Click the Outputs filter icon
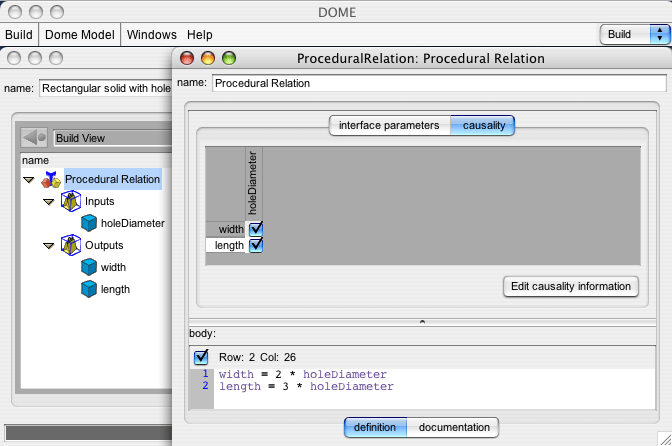Image resolution: width=672 pixels, height=446 pixels. 71,245
